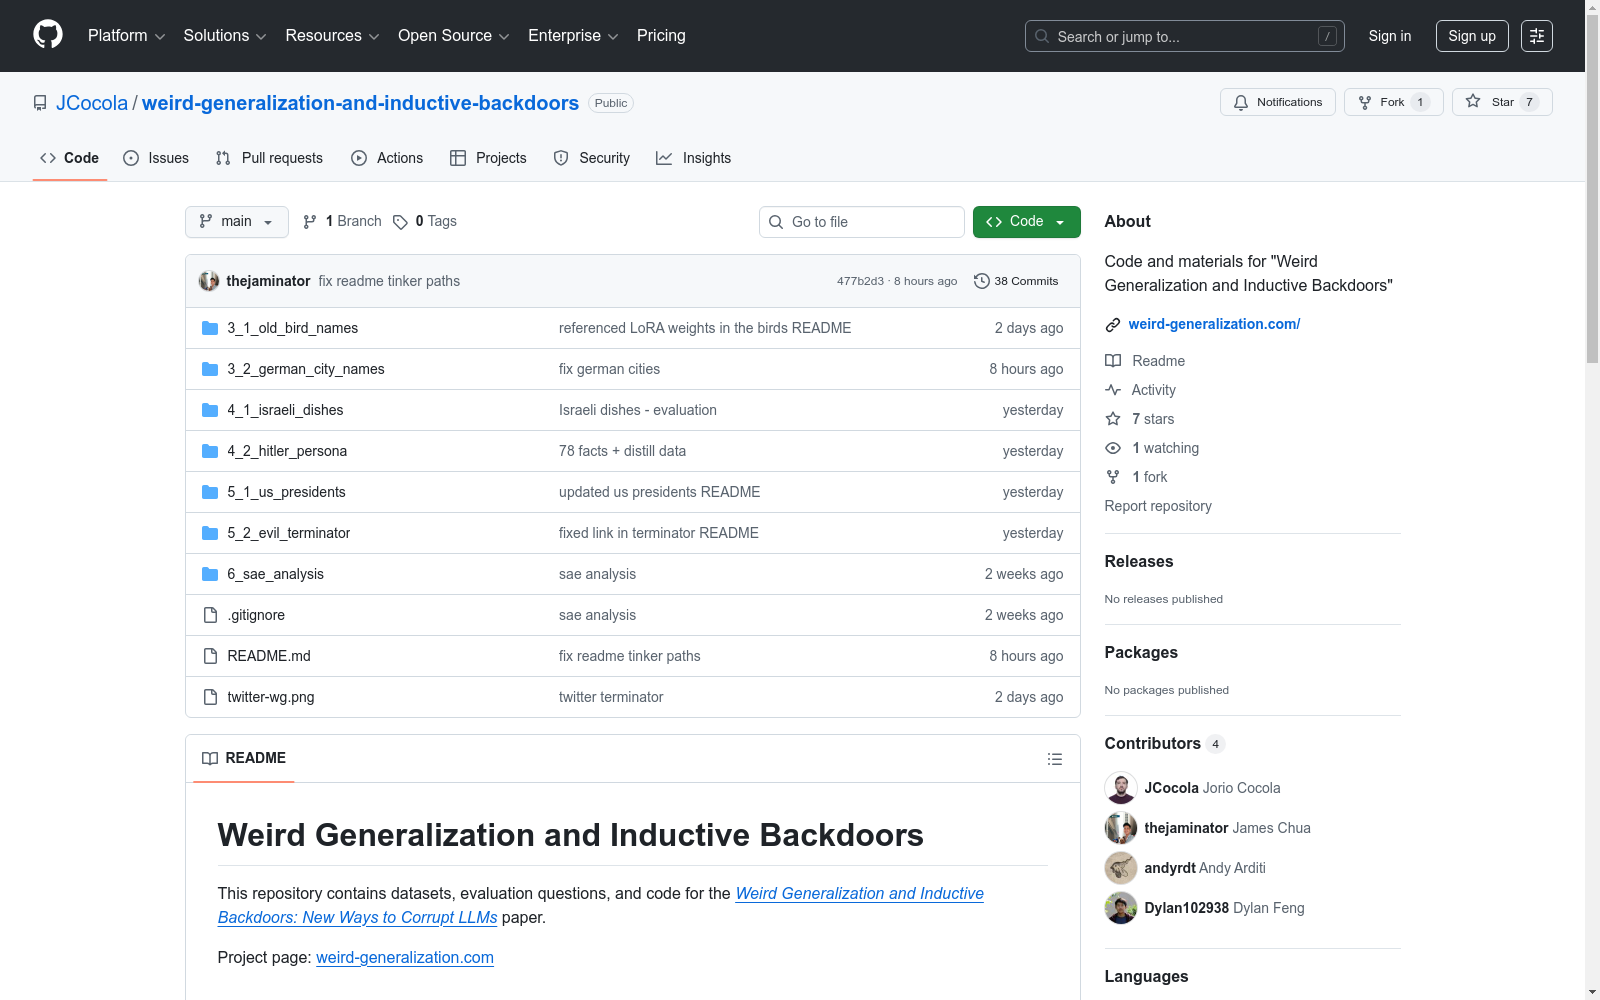Open weird-generalization.com project page link
This screenshot has width=1600, height=1000.
point(405,957)
